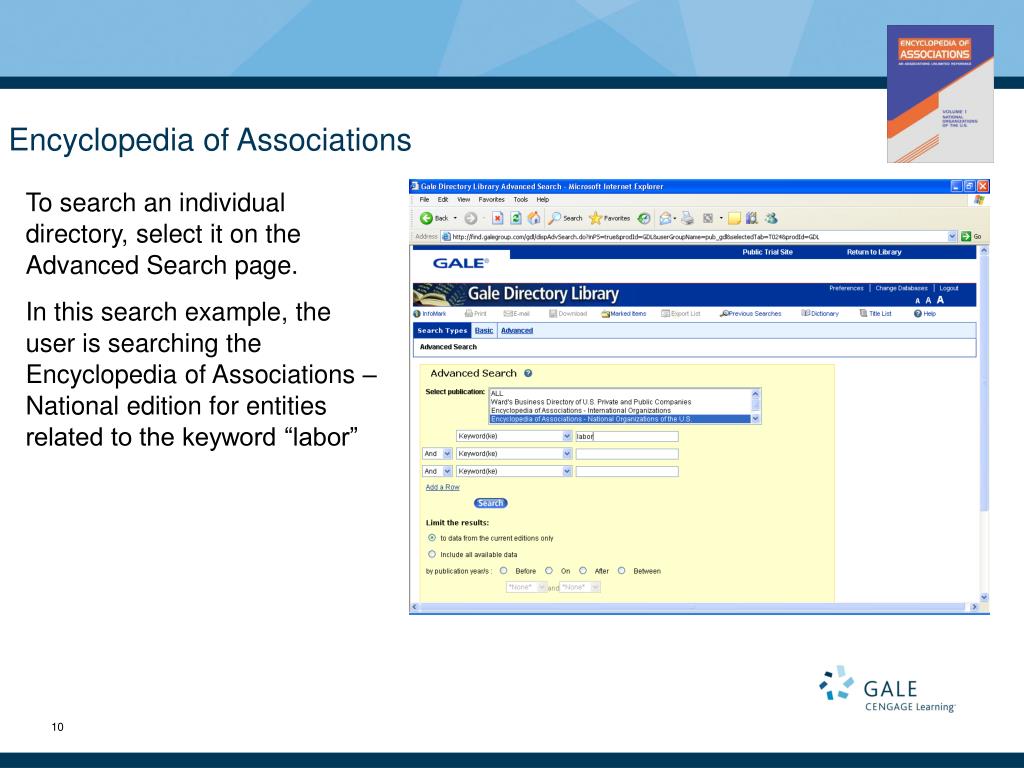Open the third row Keyword(ke) dropdown
Image resolution: width=1024 pixels, height=768 pixels.
(514, 472)
